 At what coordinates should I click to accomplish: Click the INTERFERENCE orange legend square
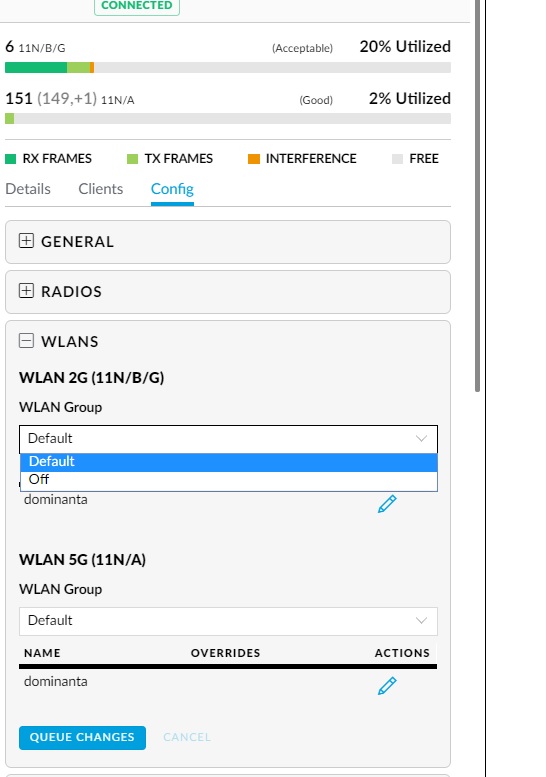pyautogui.click(x=254, y=159)
